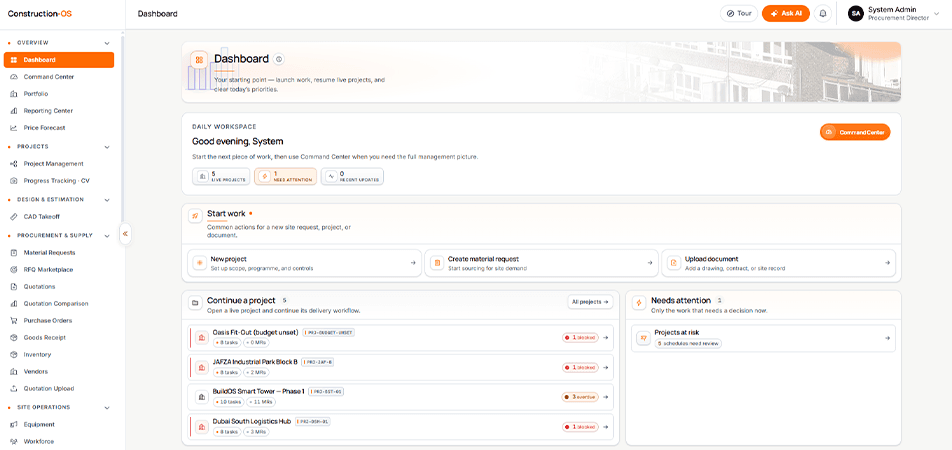Screen dimensions: 952x450
Task: Click the Oasis Fit-Out project icon
Action: (202, 338)
